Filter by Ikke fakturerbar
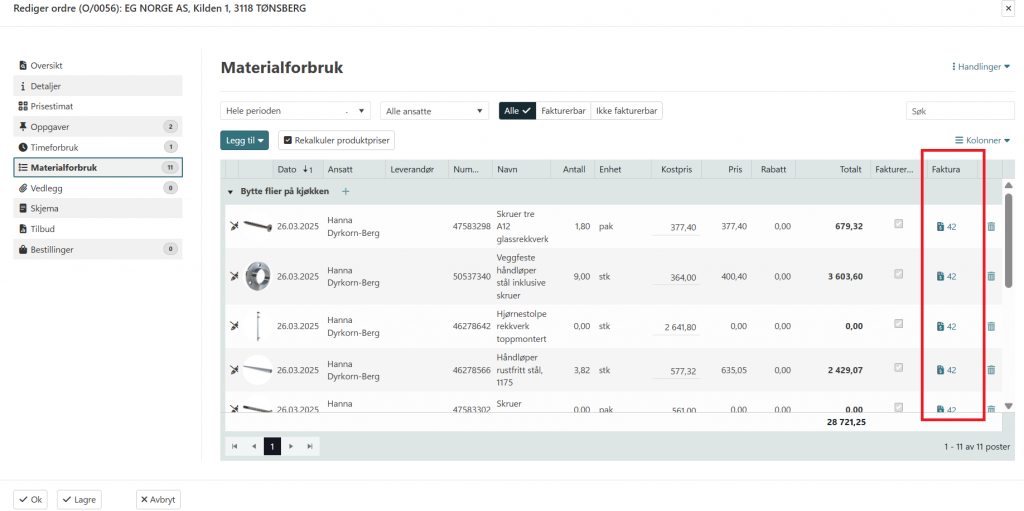The width and height of the screenshot is (1024, 511). (x=626, y=111)
